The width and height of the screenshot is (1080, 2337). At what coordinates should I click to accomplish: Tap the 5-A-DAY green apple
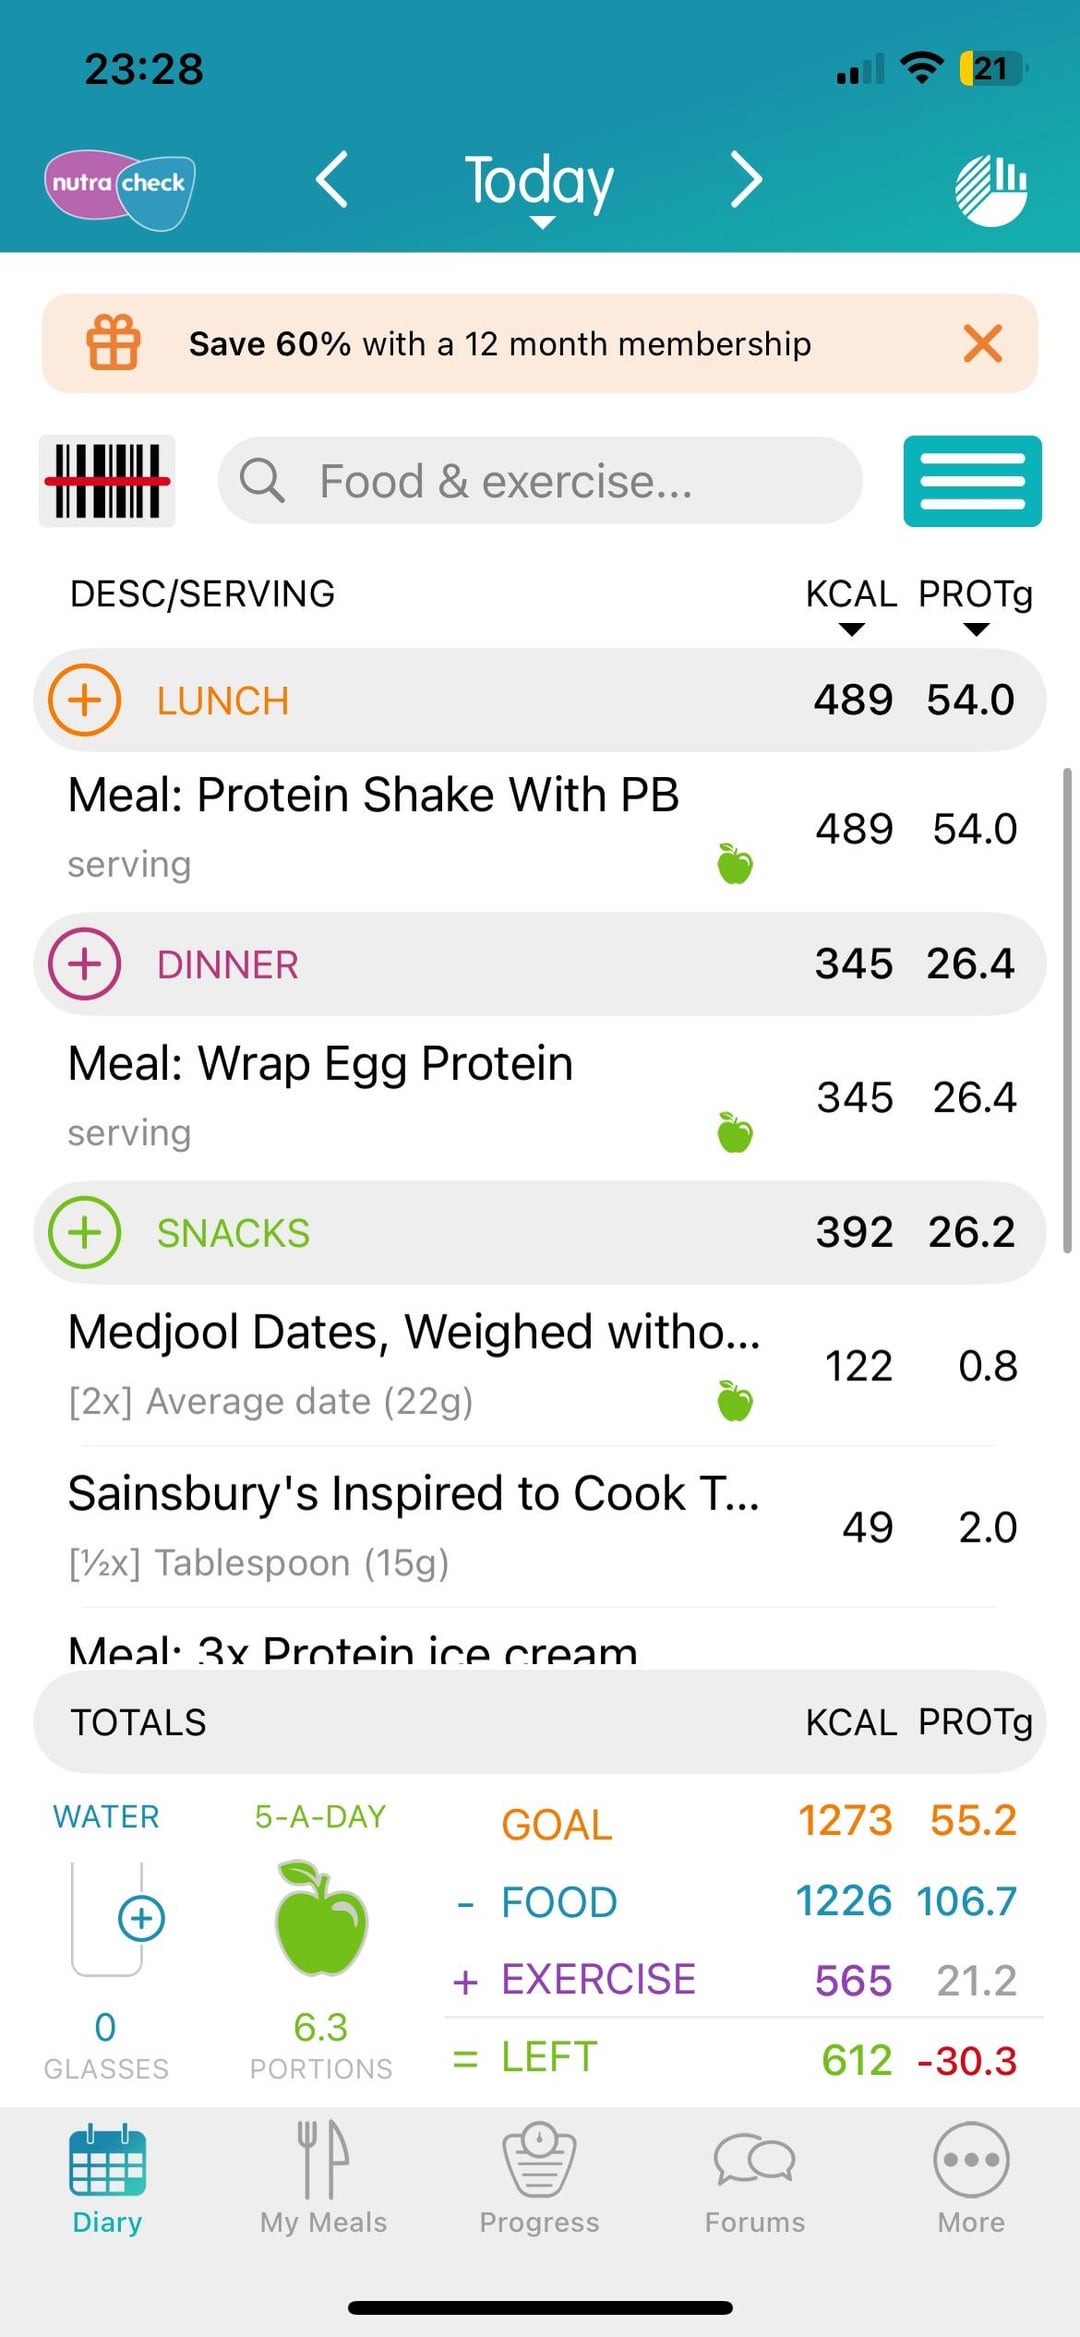point(321,1918)
